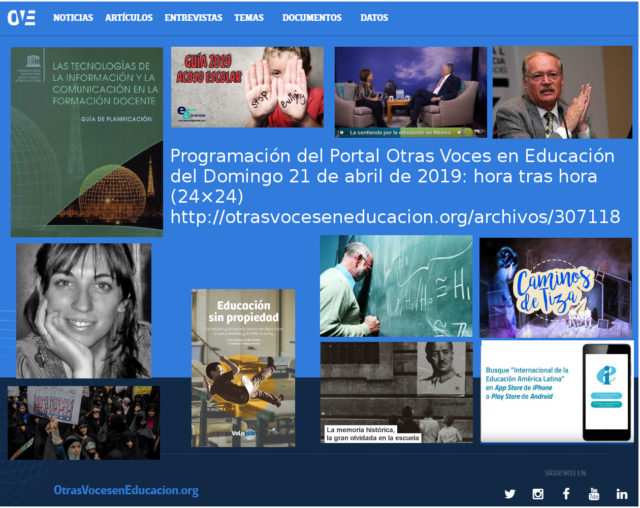This screenshot has height=508, width=640.
Task: Open the UNESCO Guía de Planificación cover
Action: pyautogui.click(x=86, y=141)
